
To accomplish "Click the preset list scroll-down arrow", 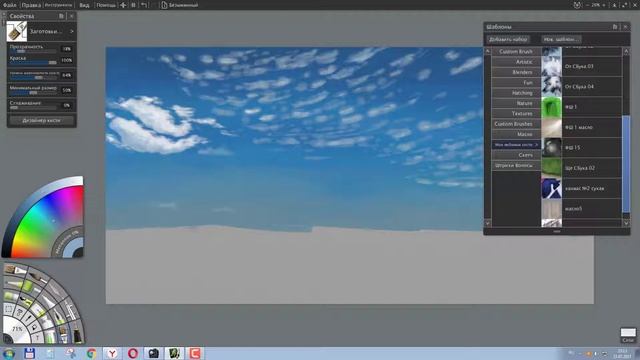I will 626,223.
